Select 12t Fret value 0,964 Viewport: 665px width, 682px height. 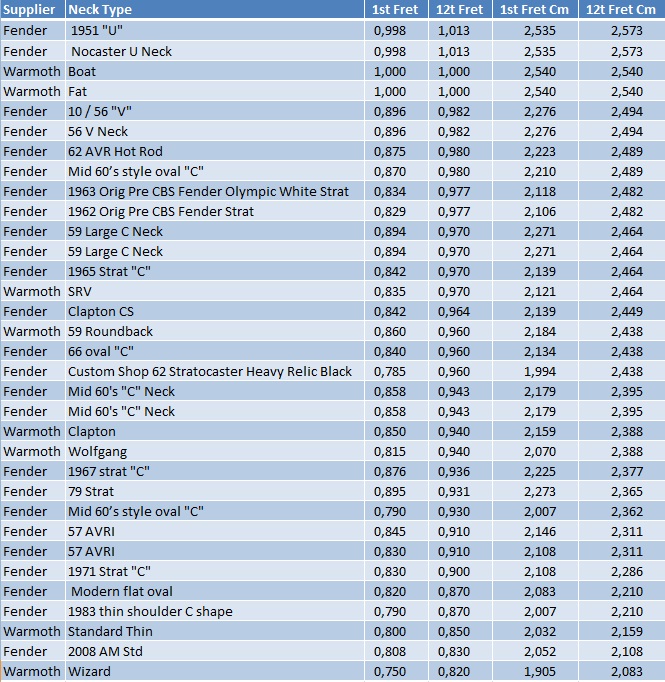[460, 311]
